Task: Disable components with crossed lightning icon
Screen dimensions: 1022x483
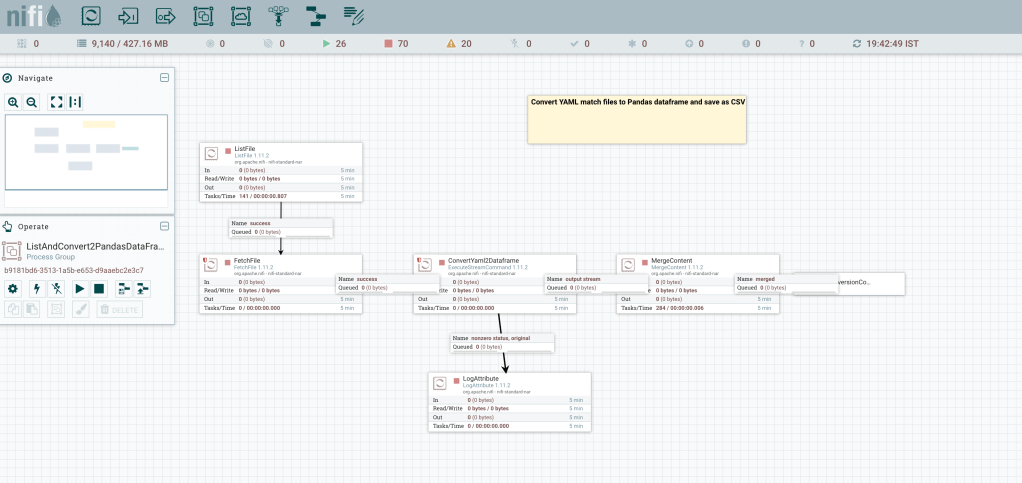Action: pos(57,289)
